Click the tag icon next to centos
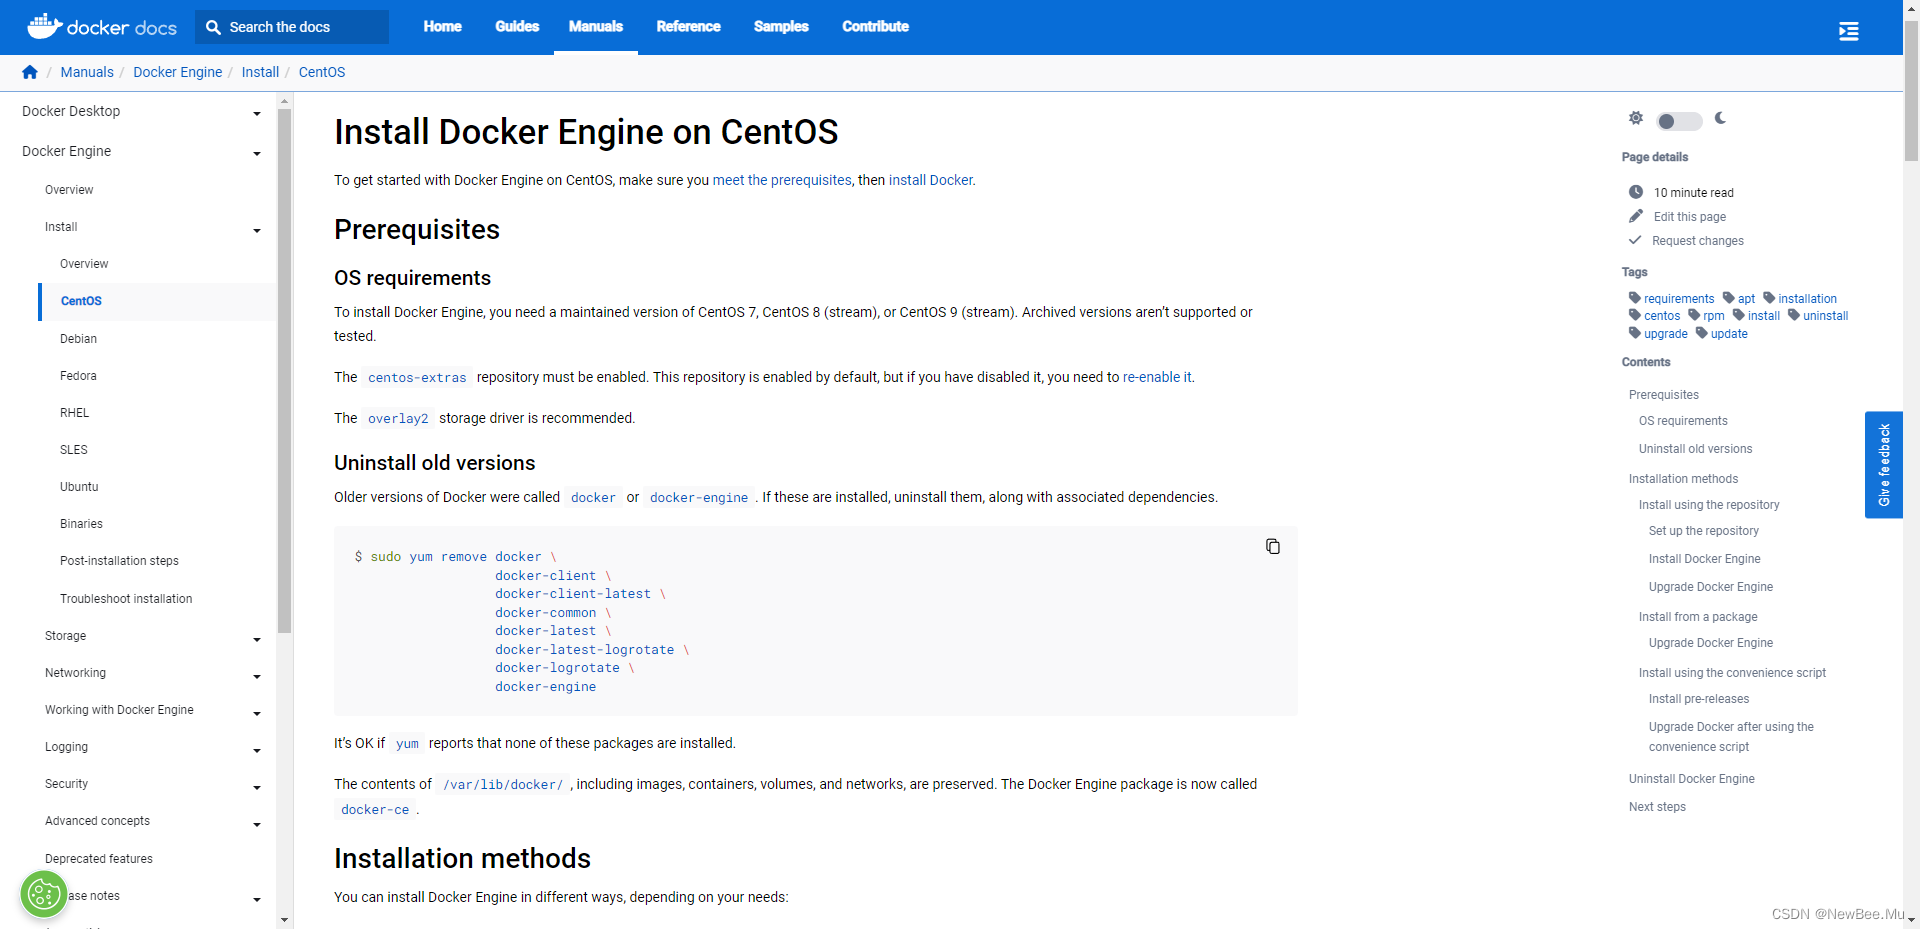The width and height of the screenshot is (1920, 929). pyautogui.click(x=1635, y=315)
